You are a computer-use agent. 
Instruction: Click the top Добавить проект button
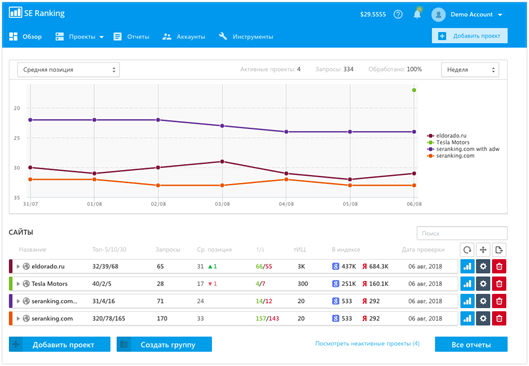click(x=470, y=36)
